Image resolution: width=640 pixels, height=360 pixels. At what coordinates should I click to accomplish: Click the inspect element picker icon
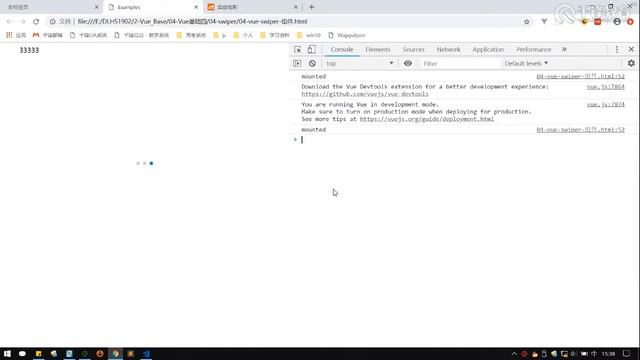[298, 49]
